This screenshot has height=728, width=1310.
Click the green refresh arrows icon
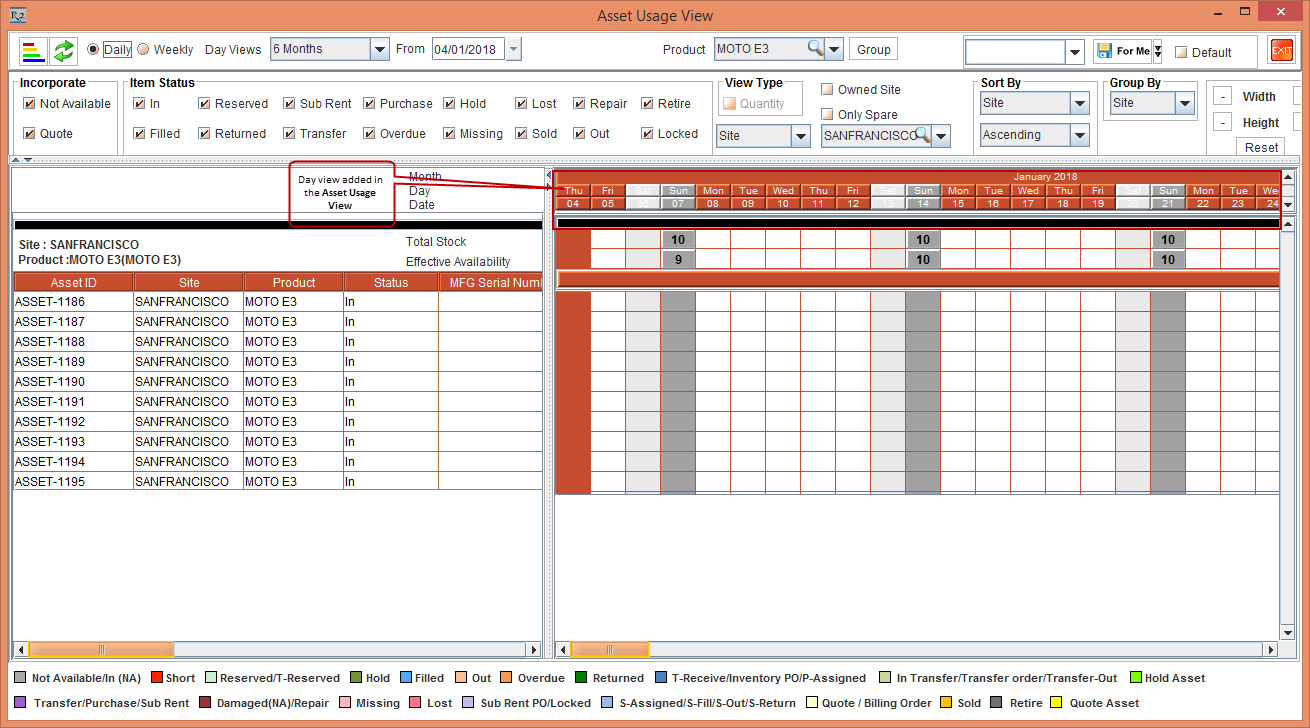point(64,50)
